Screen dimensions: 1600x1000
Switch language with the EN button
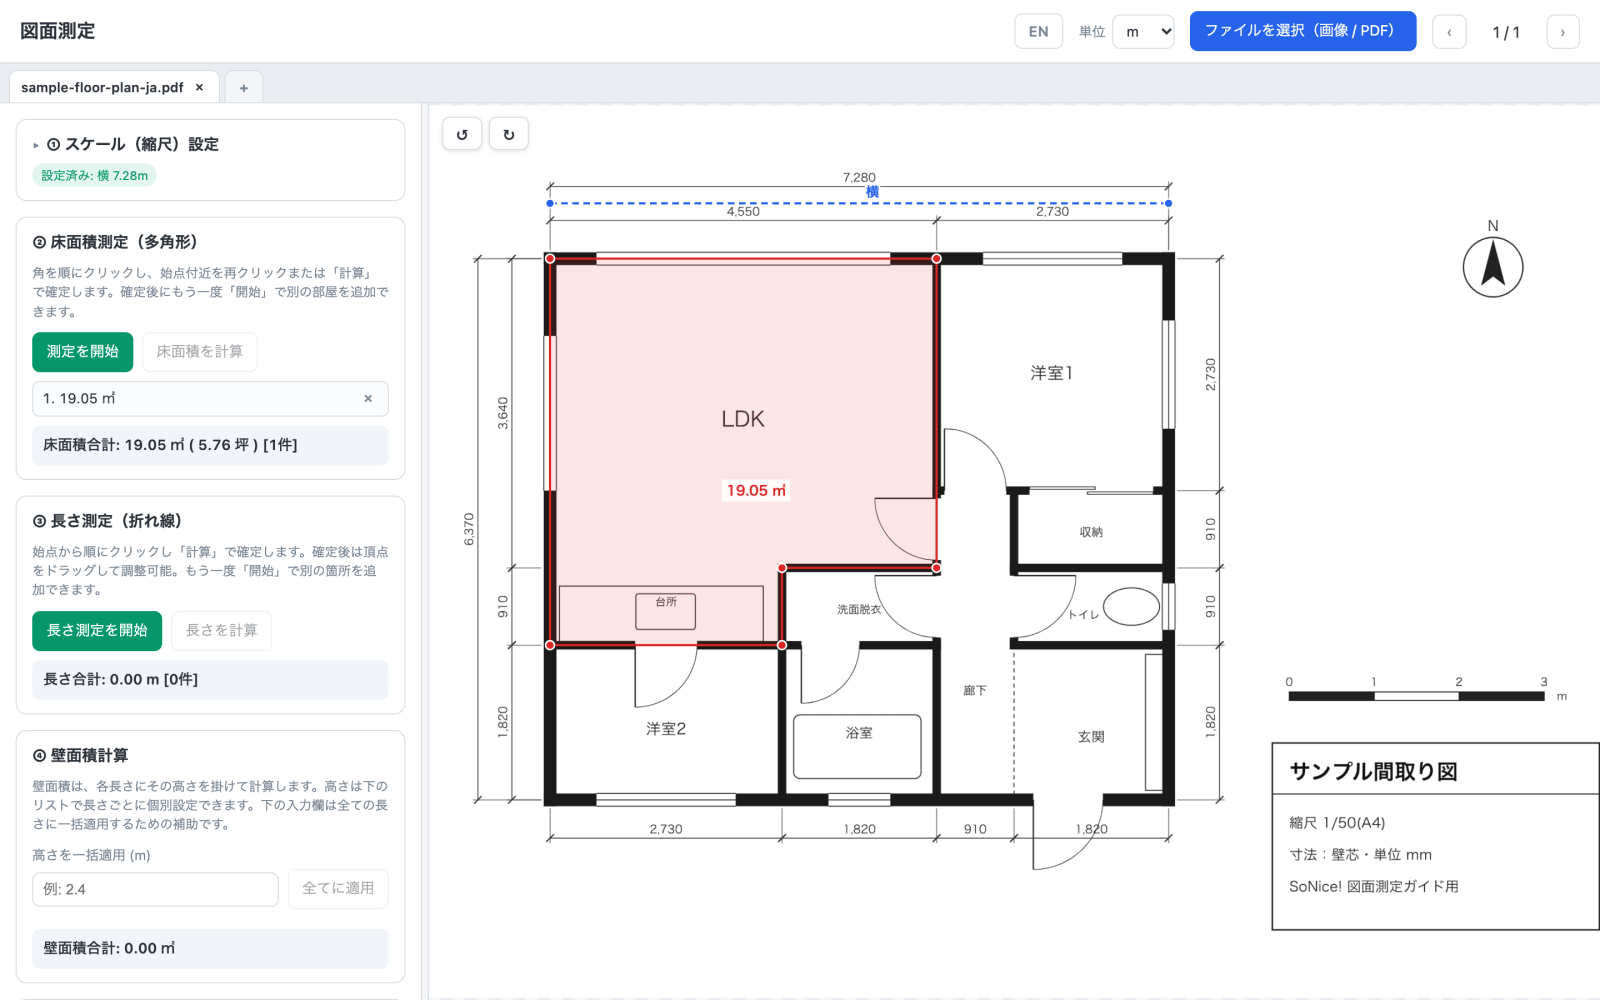pos(1039,32)
